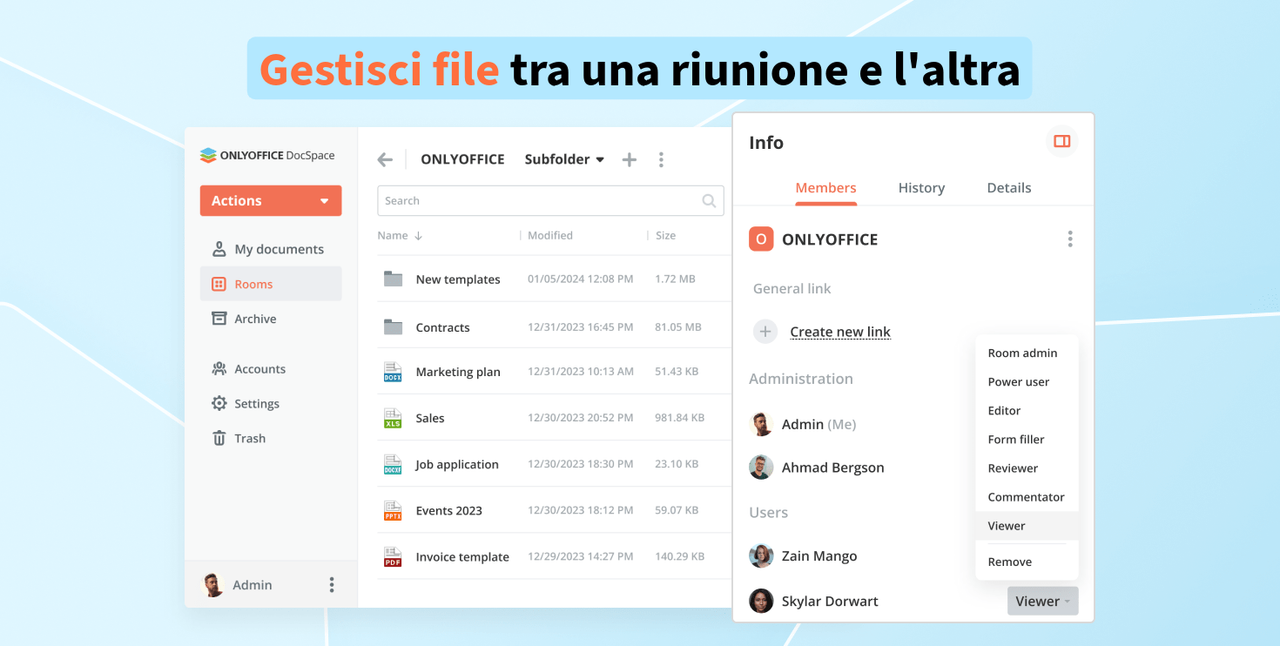
Task: Click Skylar Dorwart's avatar
Action: [x=761, y=601]
